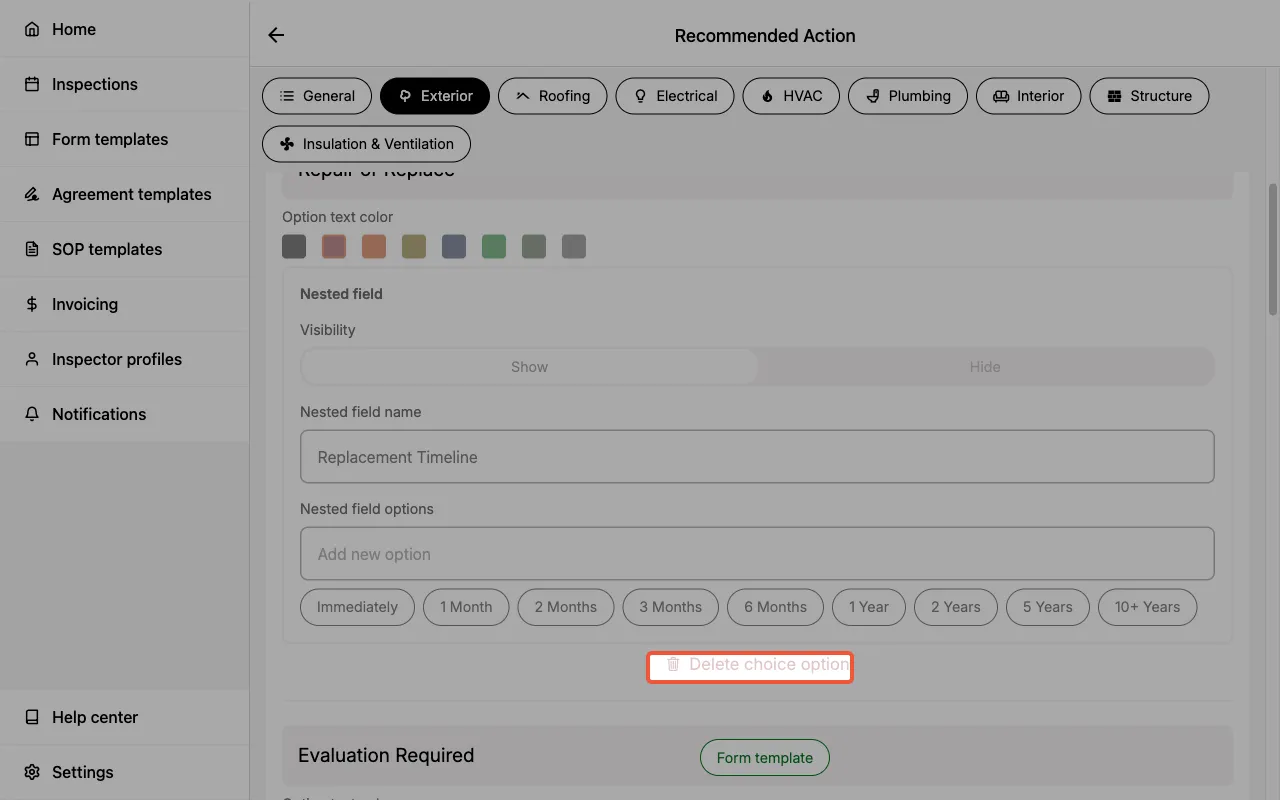Open the Form template button near Evaluation Required
This screenshot has width=1280, height=800.
[x=764, y=757]
